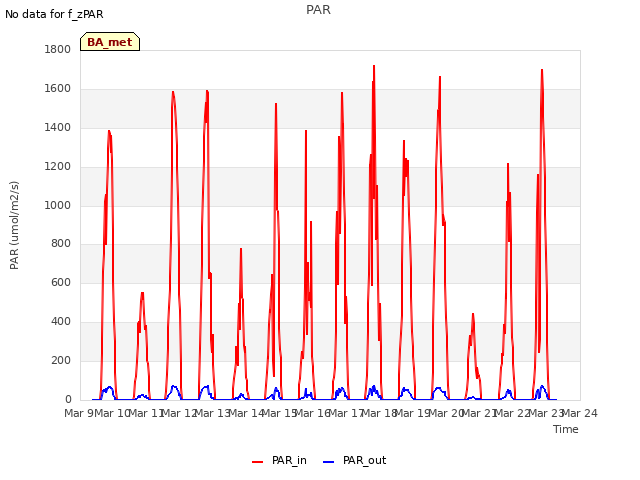Click the PAR chart title

click(318, 10)
